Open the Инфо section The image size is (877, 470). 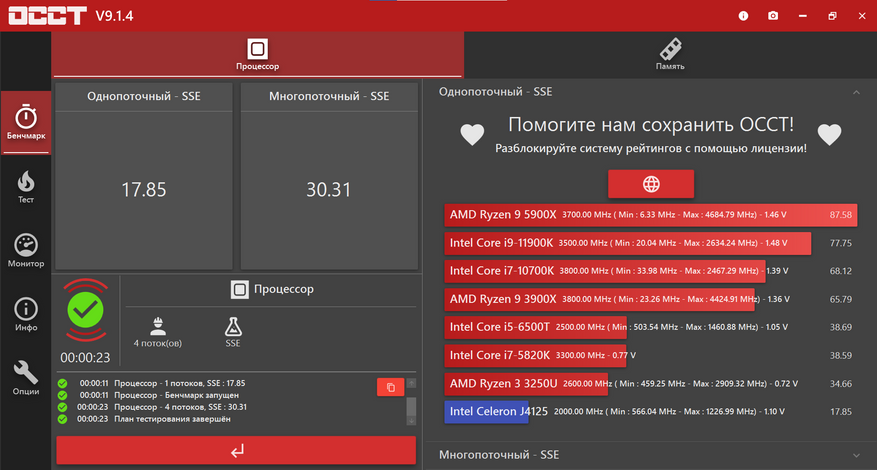pos(26,314)
